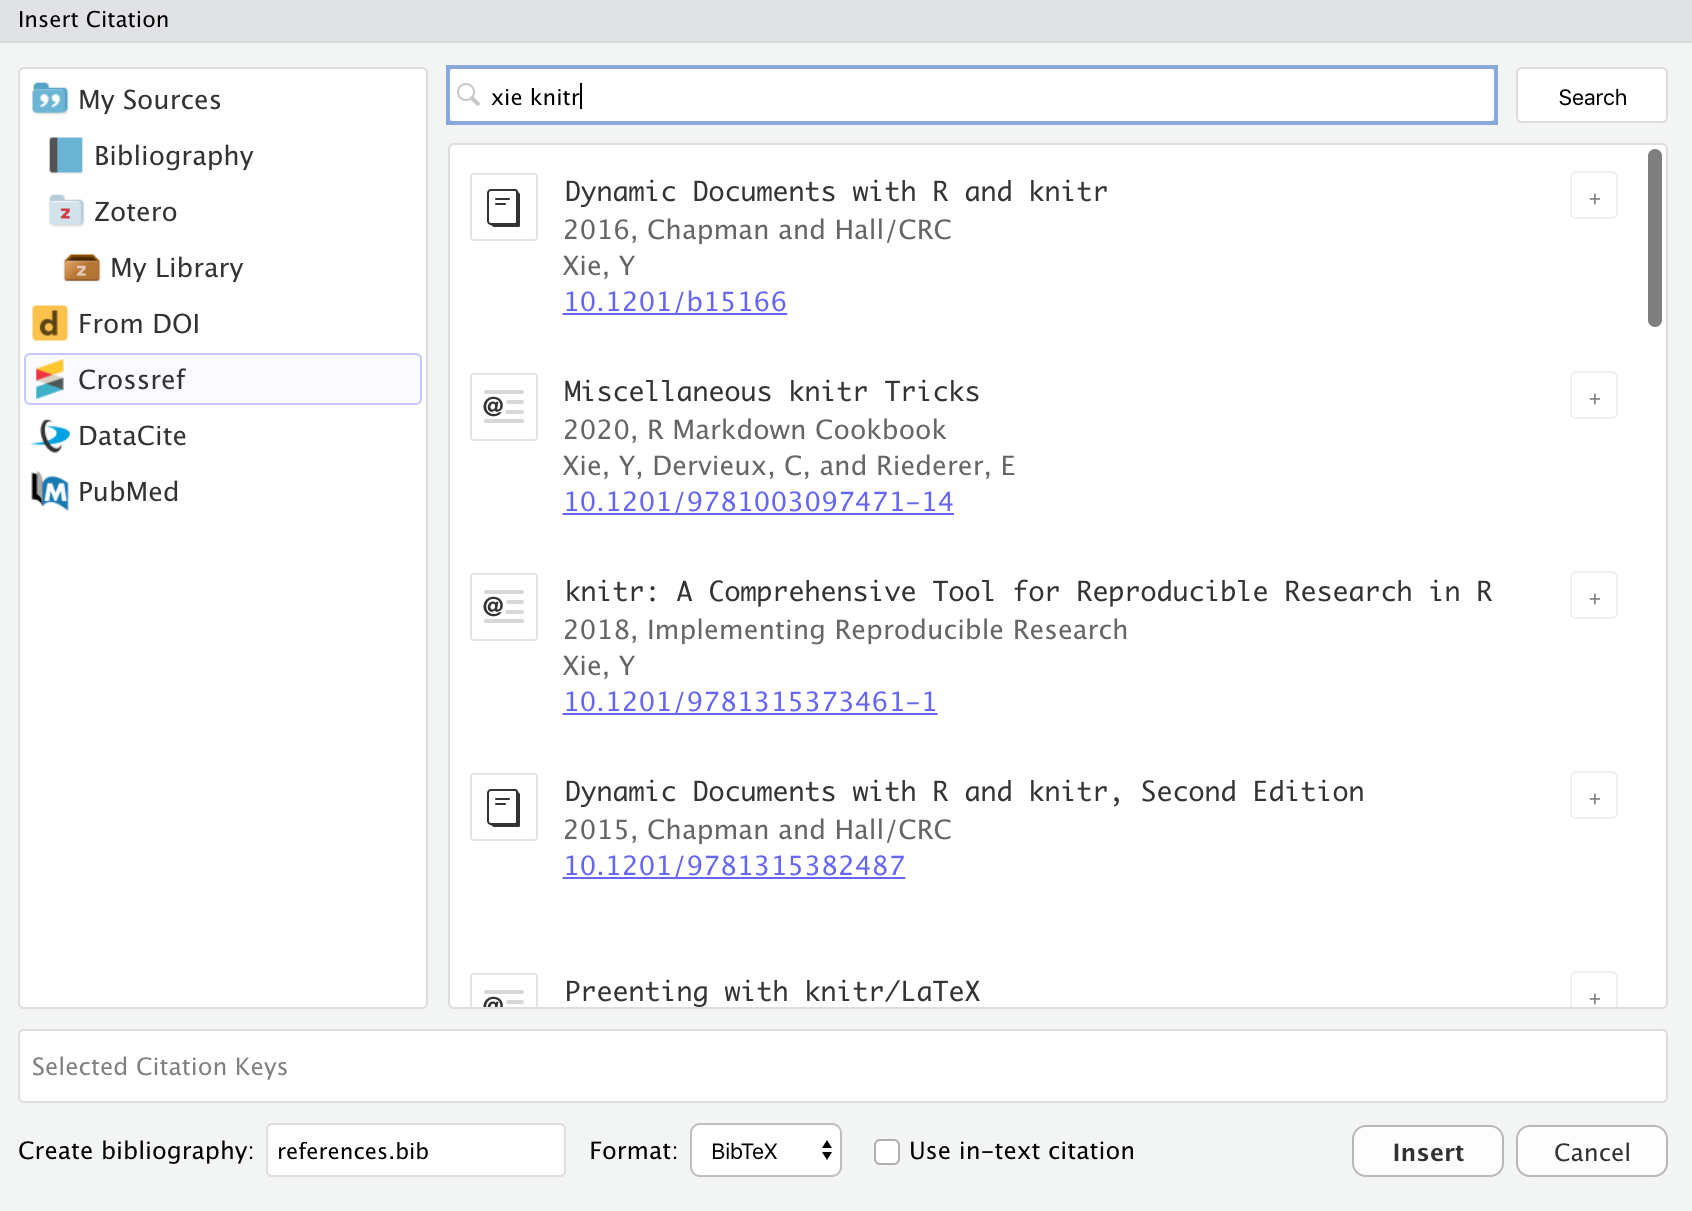
Task: Select the From DOI source
Action: click(x=140, y=323)
